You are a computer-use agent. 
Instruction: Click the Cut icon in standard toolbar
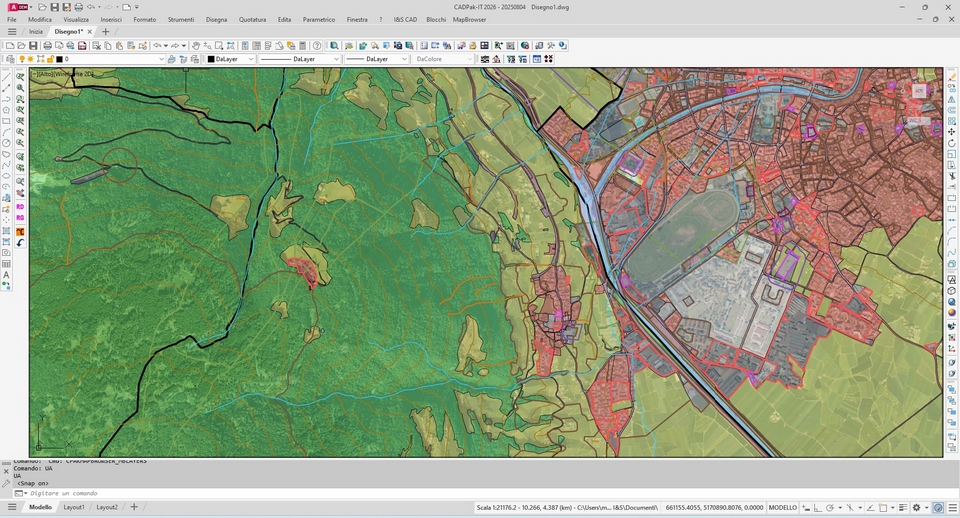pyautogui.click(x=97, y=45)
